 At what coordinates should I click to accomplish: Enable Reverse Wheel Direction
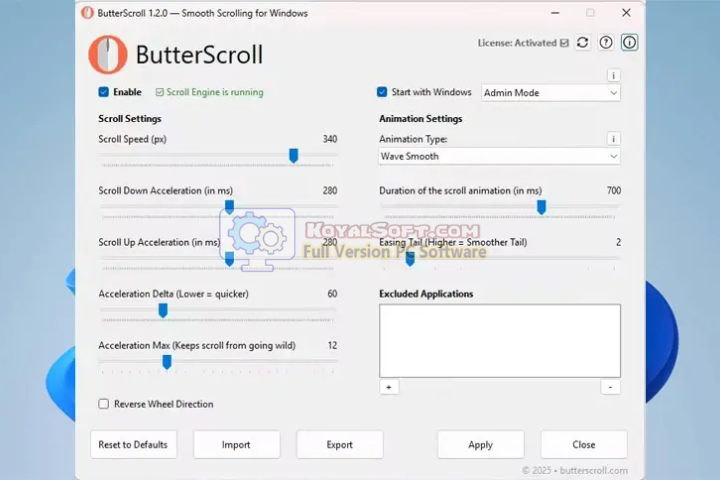click(x=103, y=404)
